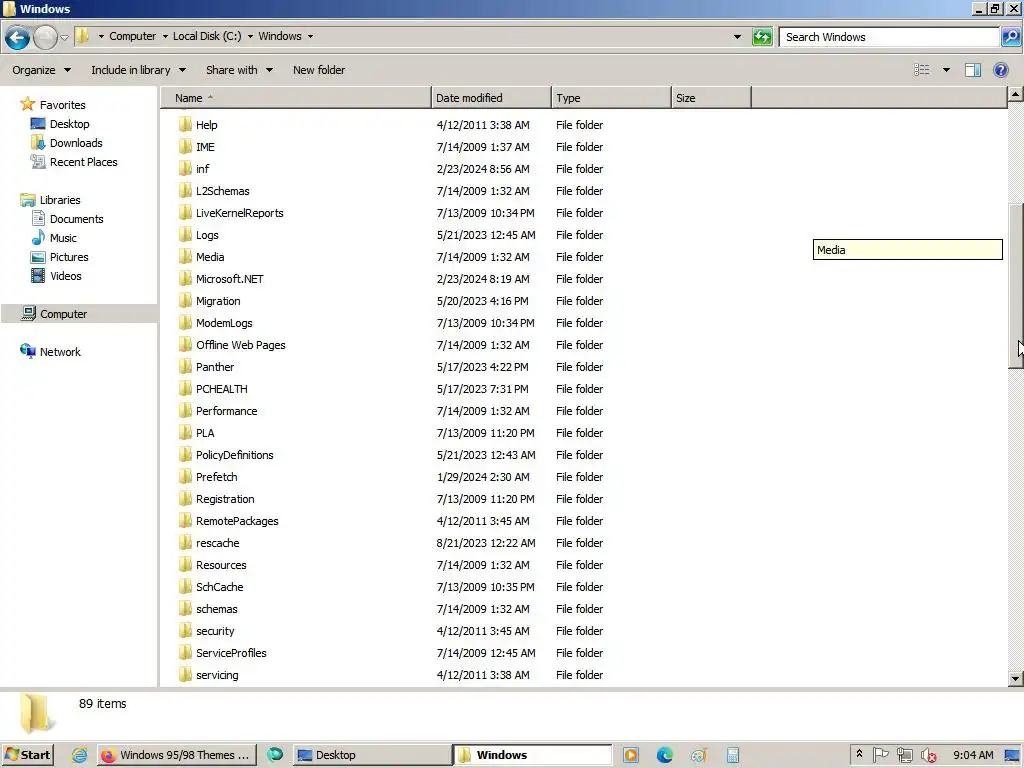Open the Music library

[x=63, y=238]
